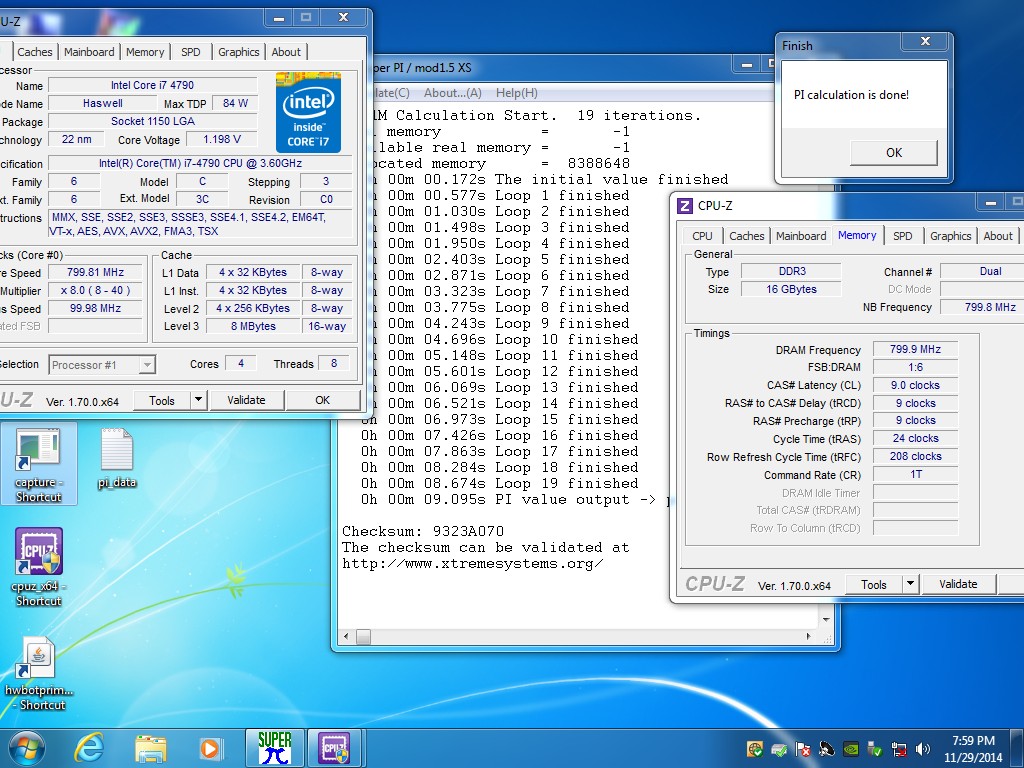1024x768 pixels.
Task: Click Super PI scroll down arrow
Action: point(826,619)
